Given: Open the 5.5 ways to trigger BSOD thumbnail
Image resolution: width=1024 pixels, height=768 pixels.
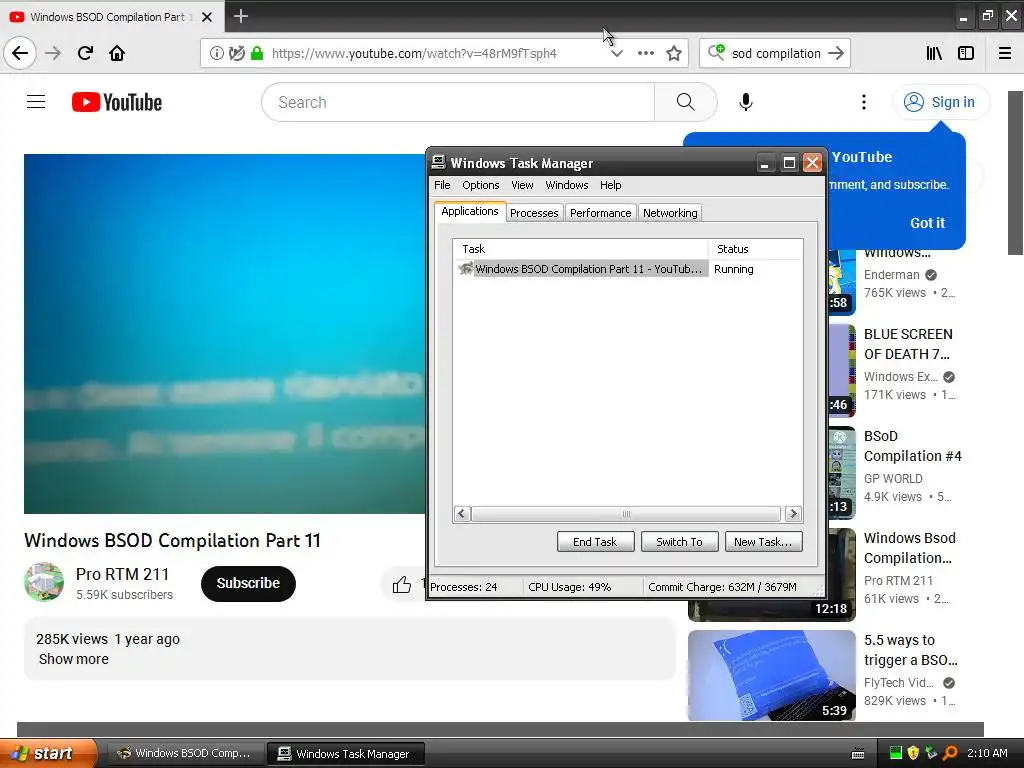Looking at the screenshot, I should pyautogui.click(x=771, y=675).
